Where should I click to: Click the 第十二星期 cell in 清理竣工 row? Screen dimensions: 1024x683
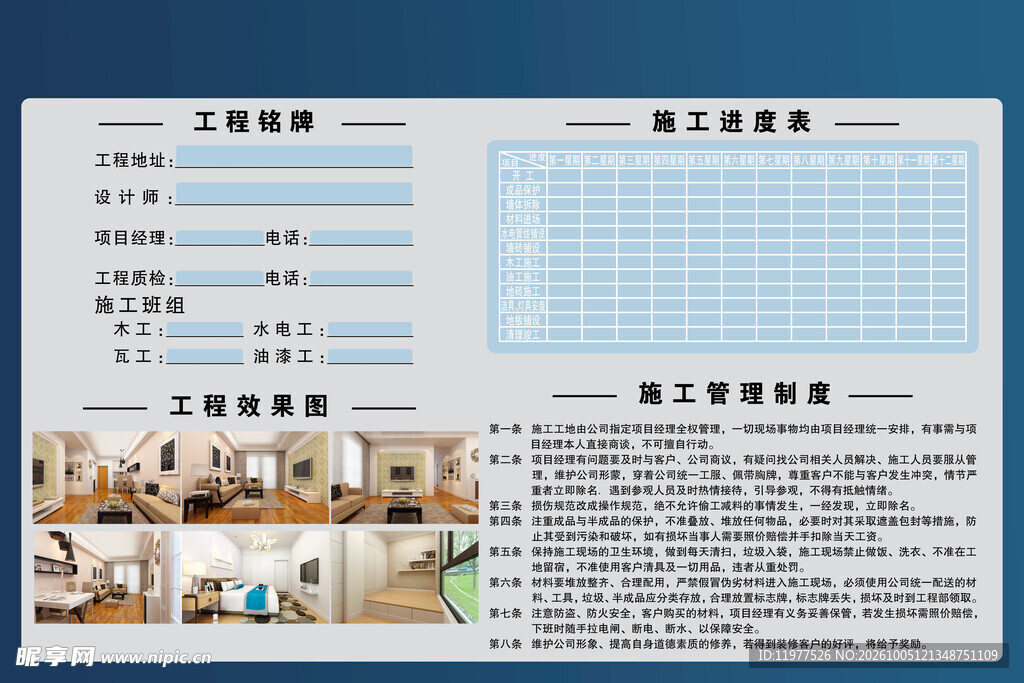click(949, 334)
